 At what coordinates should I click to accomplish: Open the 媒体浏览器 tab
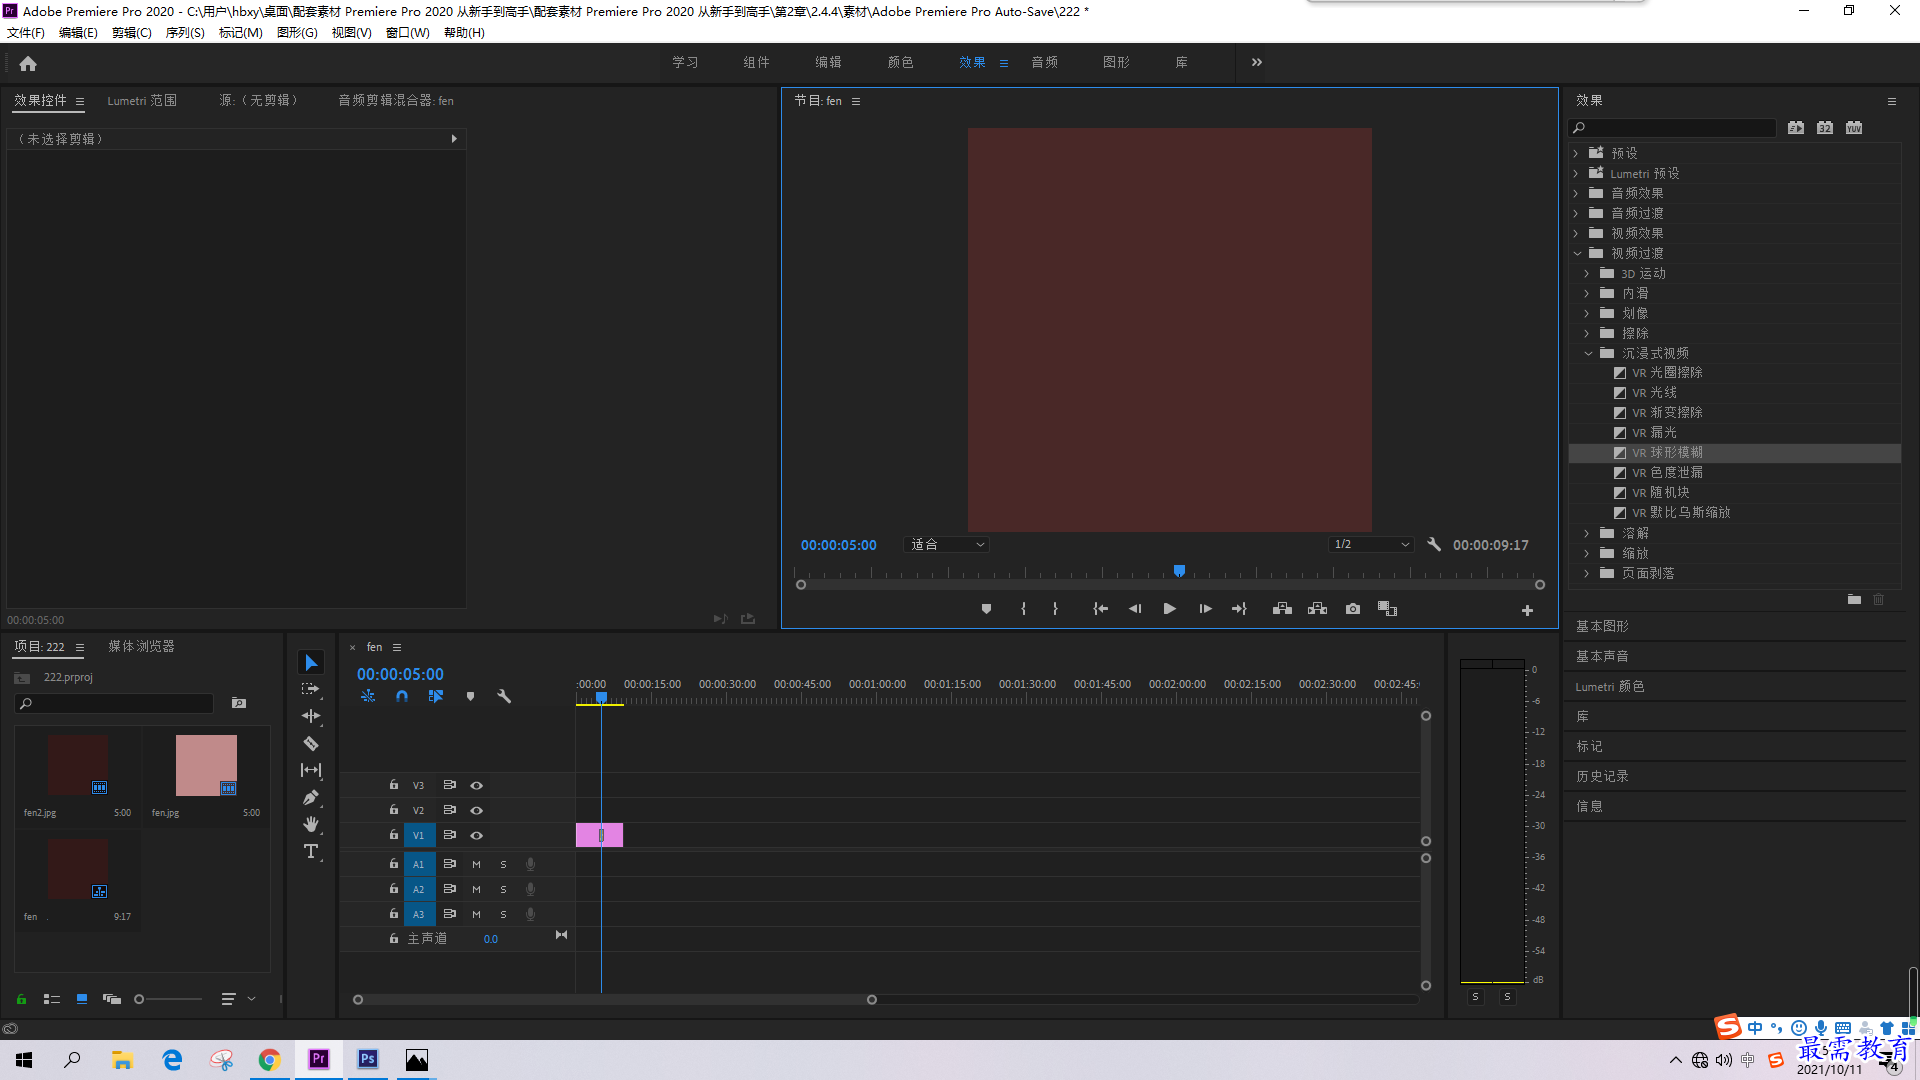point(141,646)
